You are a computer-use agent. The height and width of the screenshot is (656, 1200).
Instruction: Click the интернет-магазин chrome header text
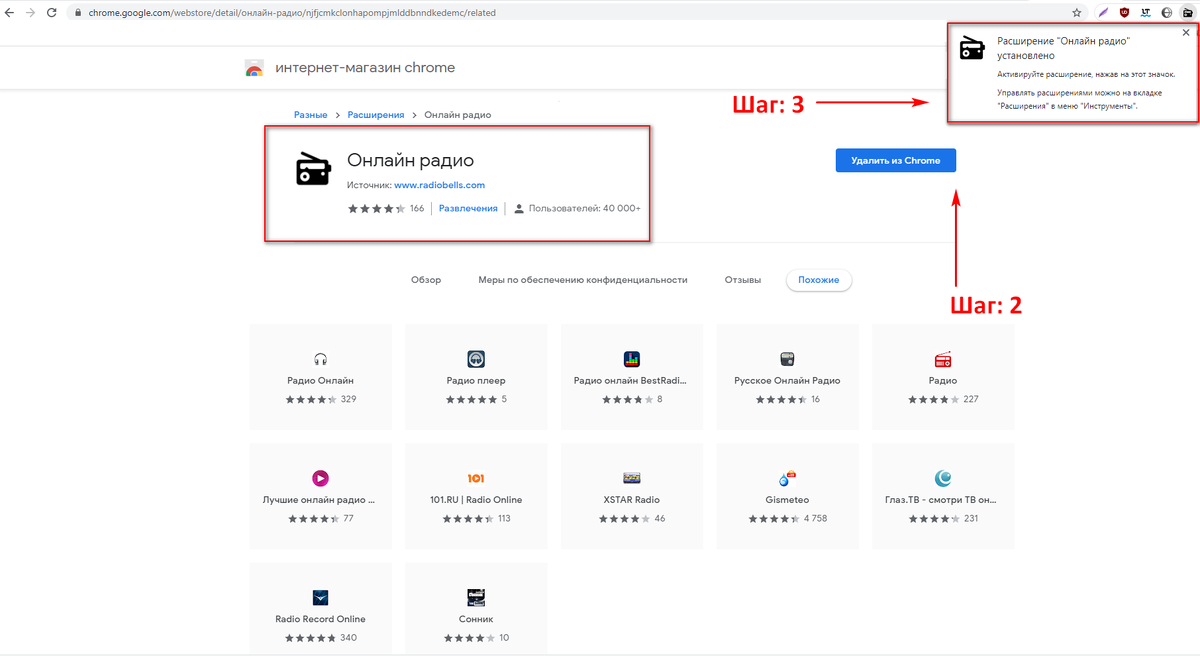[x=365, y=68]
